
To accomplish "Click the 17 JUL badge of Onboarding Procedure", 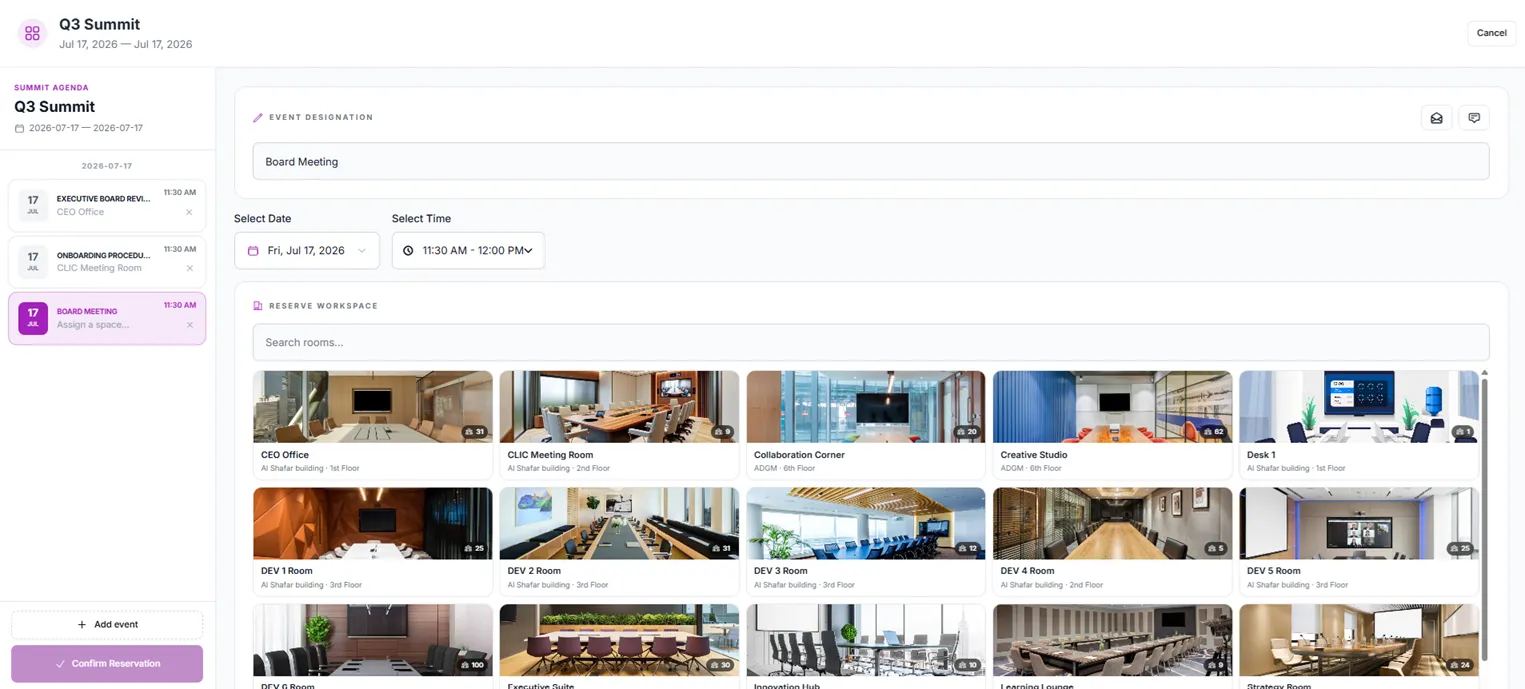I will click(x=33, y=262).
